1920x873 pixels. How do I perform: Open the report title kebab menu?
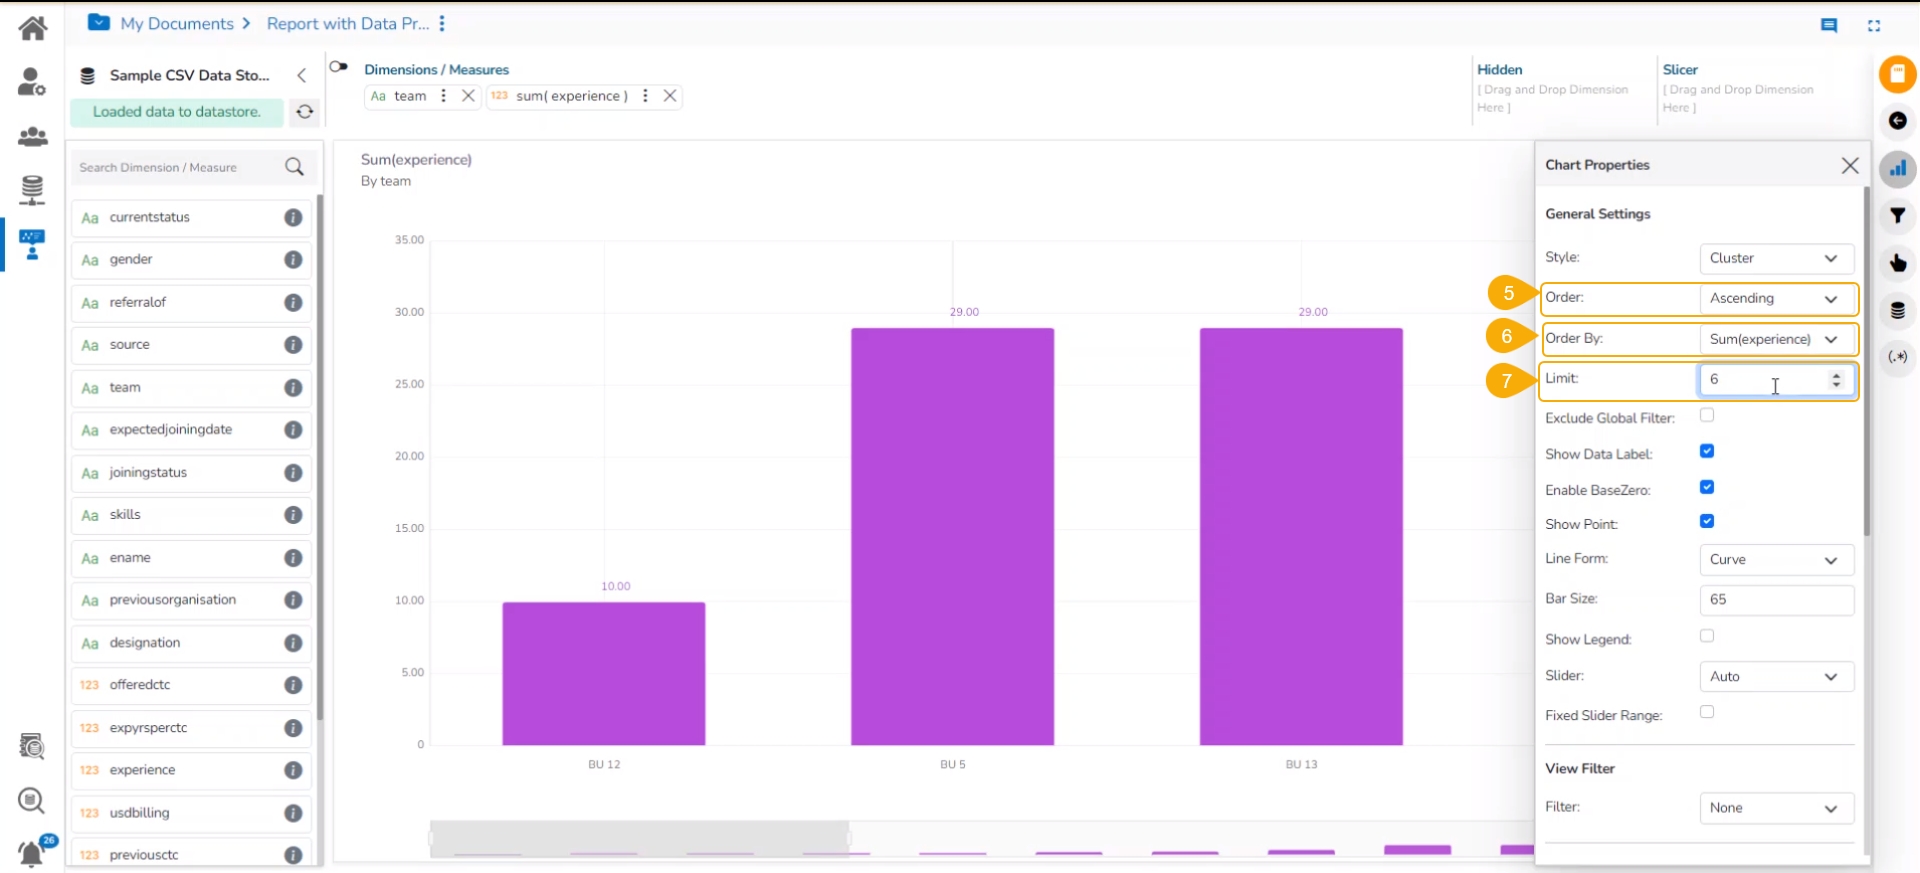442,23
